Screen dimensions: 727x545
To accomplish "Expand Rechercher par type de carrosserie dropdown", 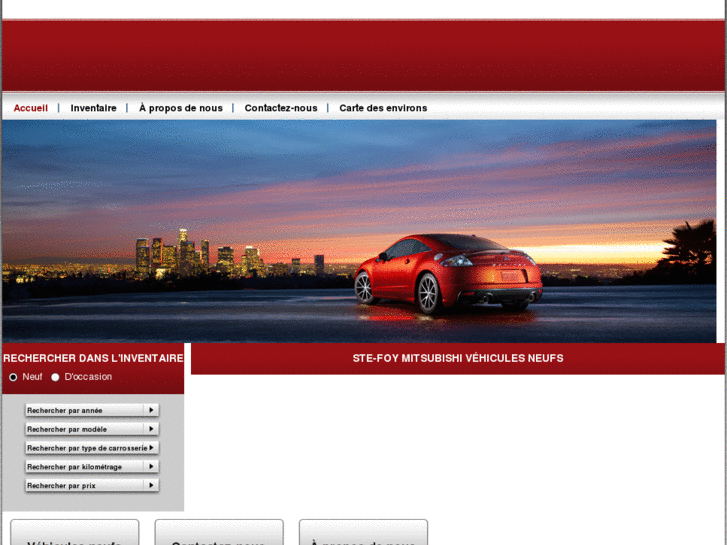I will 92,448.
